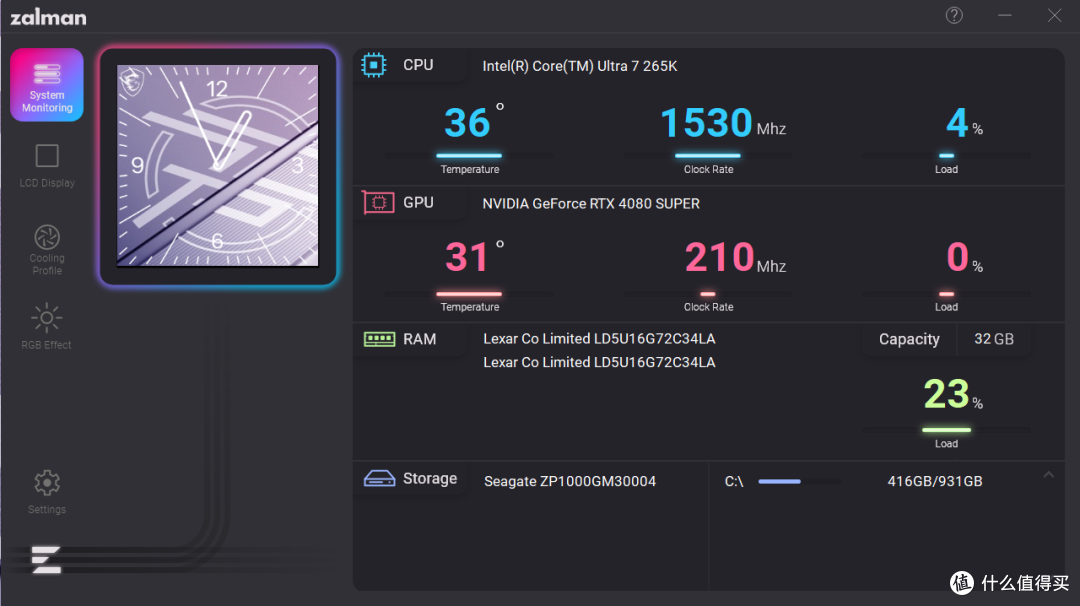Viewport: 1080px width, 606px height.
Task: Click the second Lexar Co Limited RAM entry
Action: [x=599, y=362]
